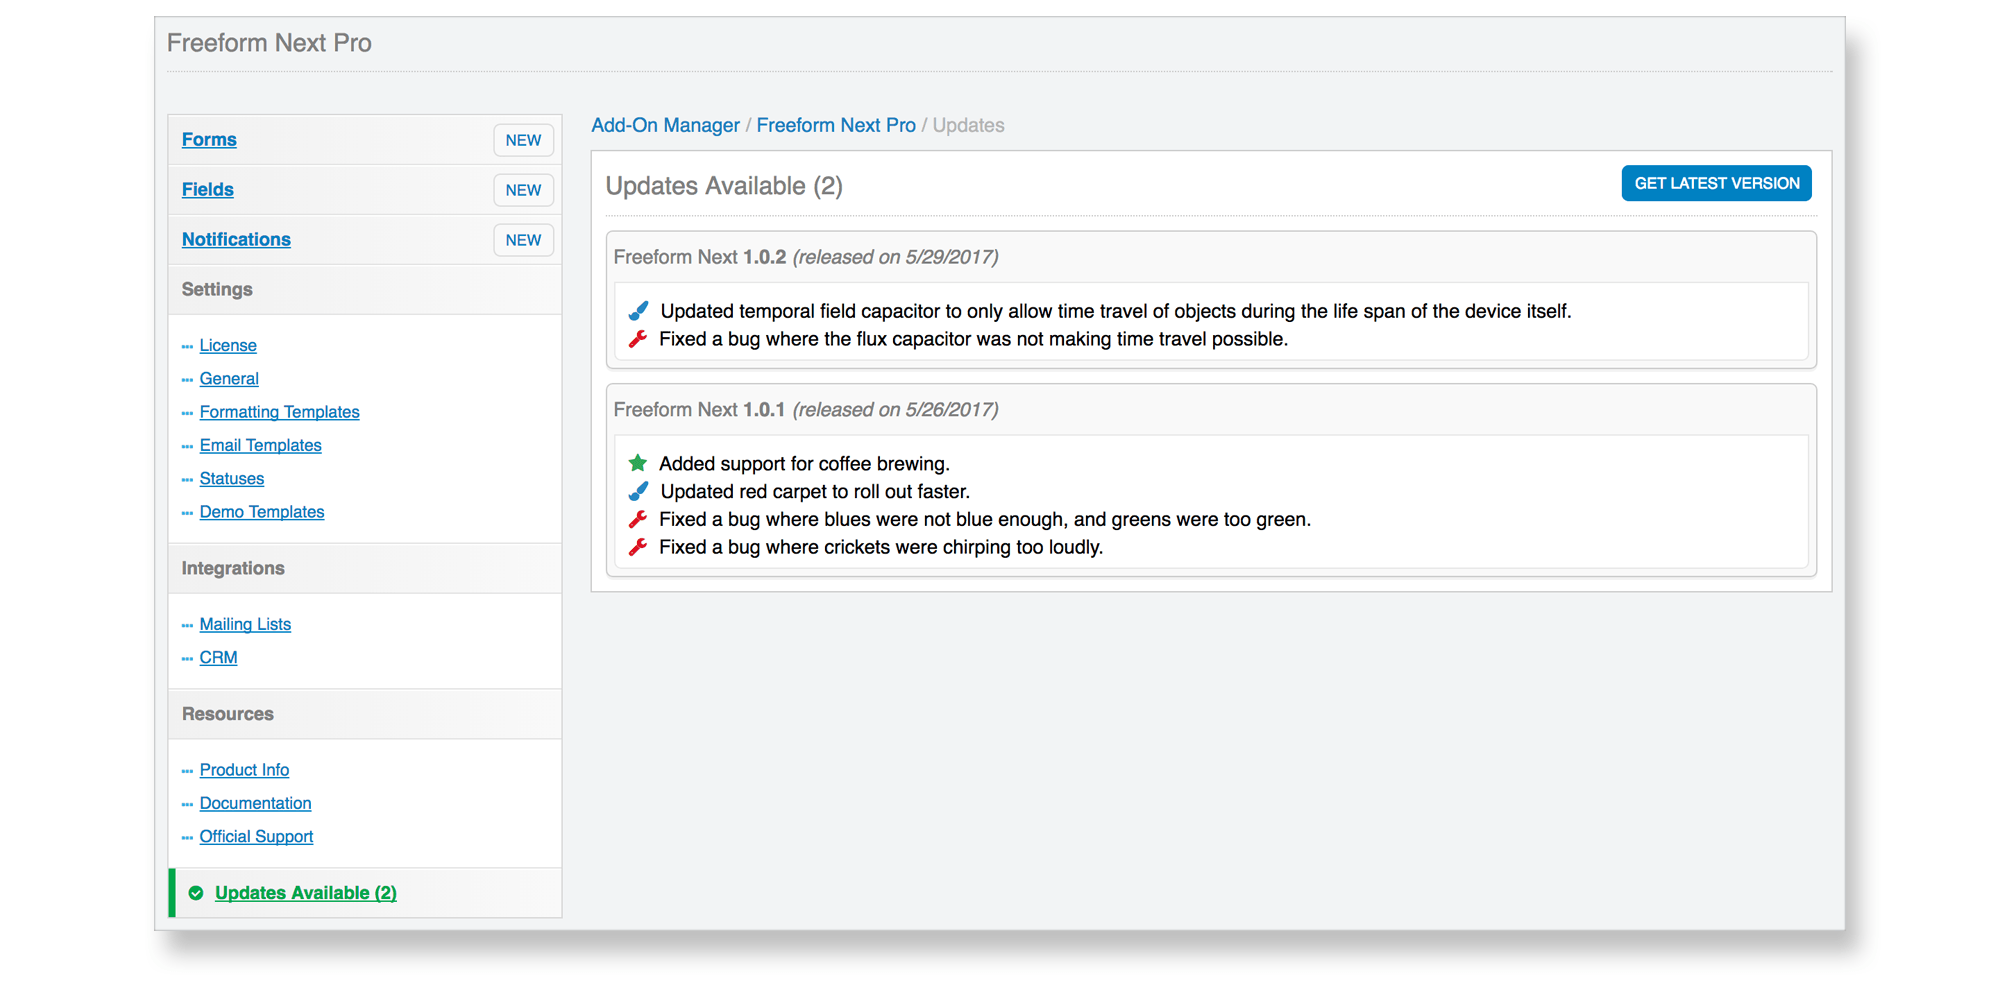Open License settings
The height and width of the screenshot is (1000, 2000).
tap(228, 345)
